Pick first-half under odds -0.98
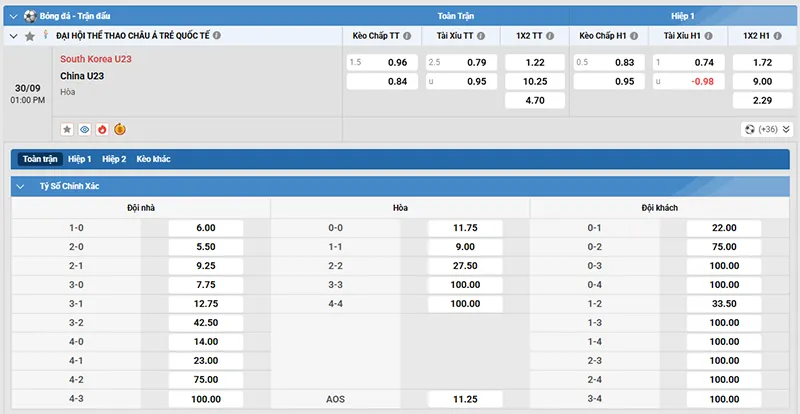The width and height of the screenshot is (800, 414). pyautogui.click(x=689, y=82)
